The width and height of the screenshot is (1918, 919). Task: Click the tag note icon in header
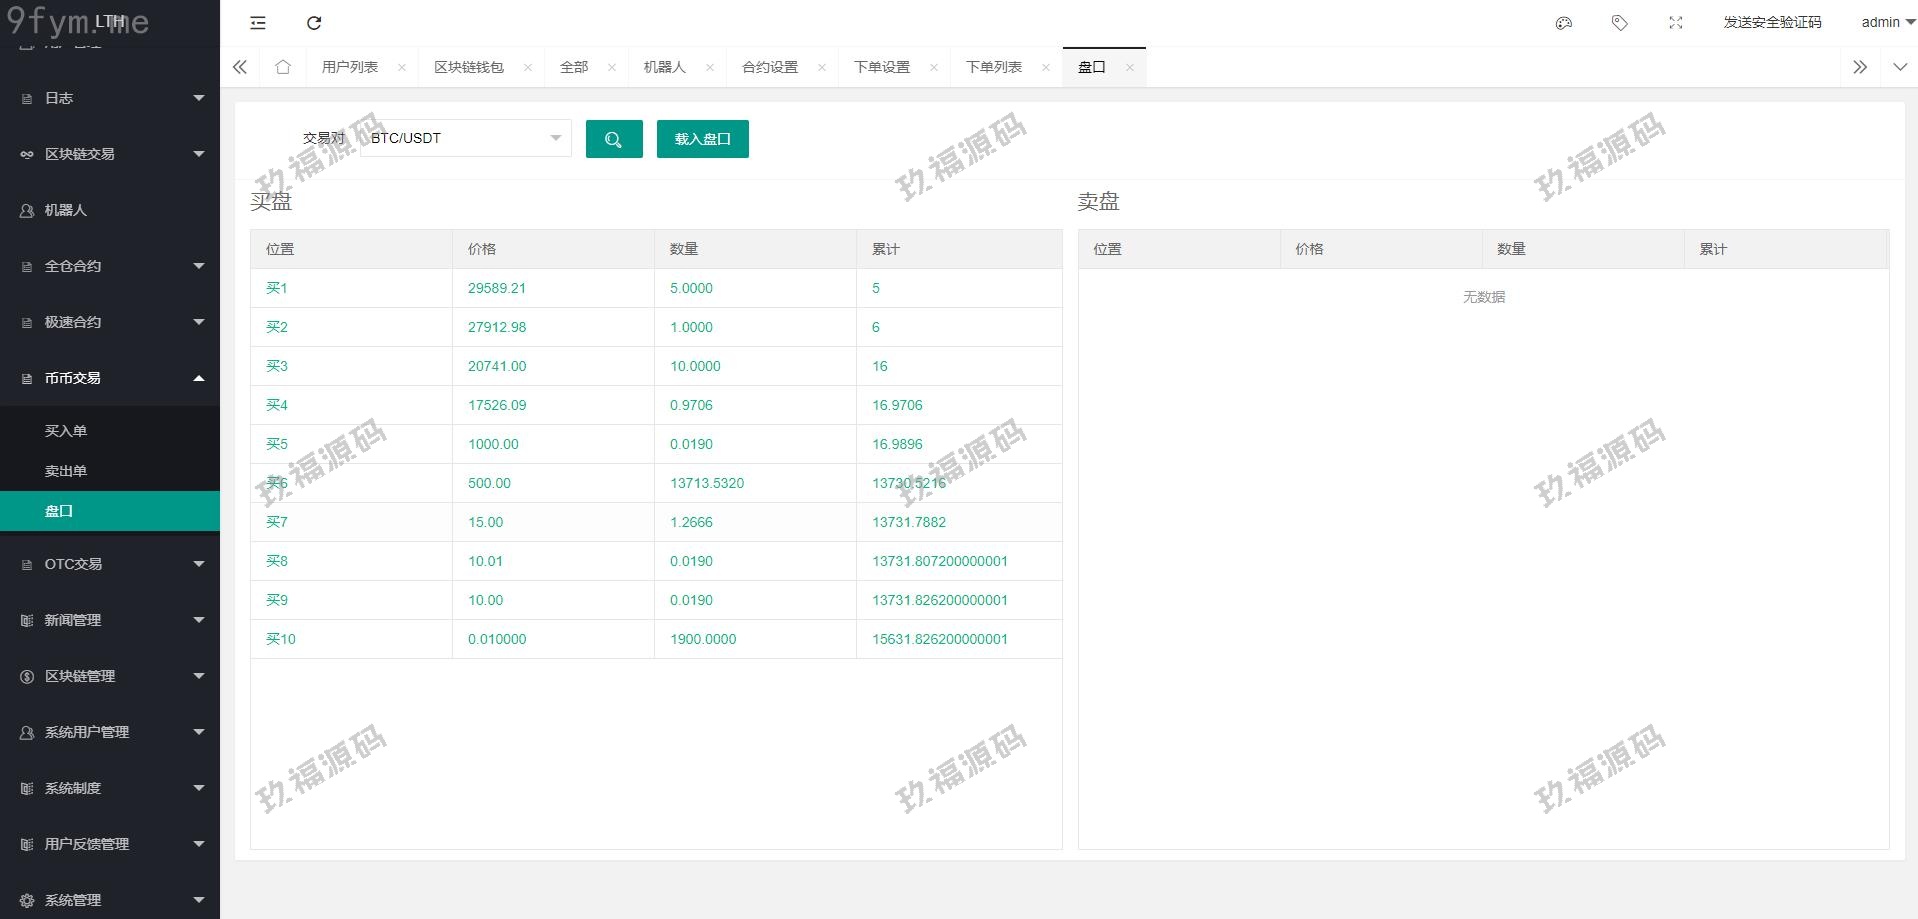[x=1620, y=23]
